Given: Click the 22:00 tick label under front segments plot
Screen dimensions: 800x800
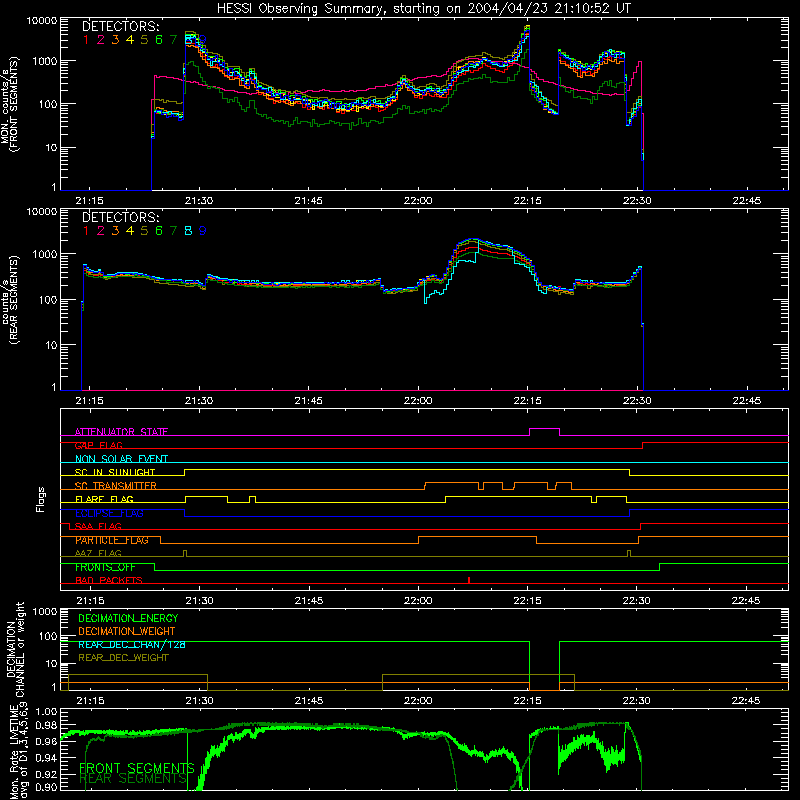Looking at the screenshot, I should 418,201.
